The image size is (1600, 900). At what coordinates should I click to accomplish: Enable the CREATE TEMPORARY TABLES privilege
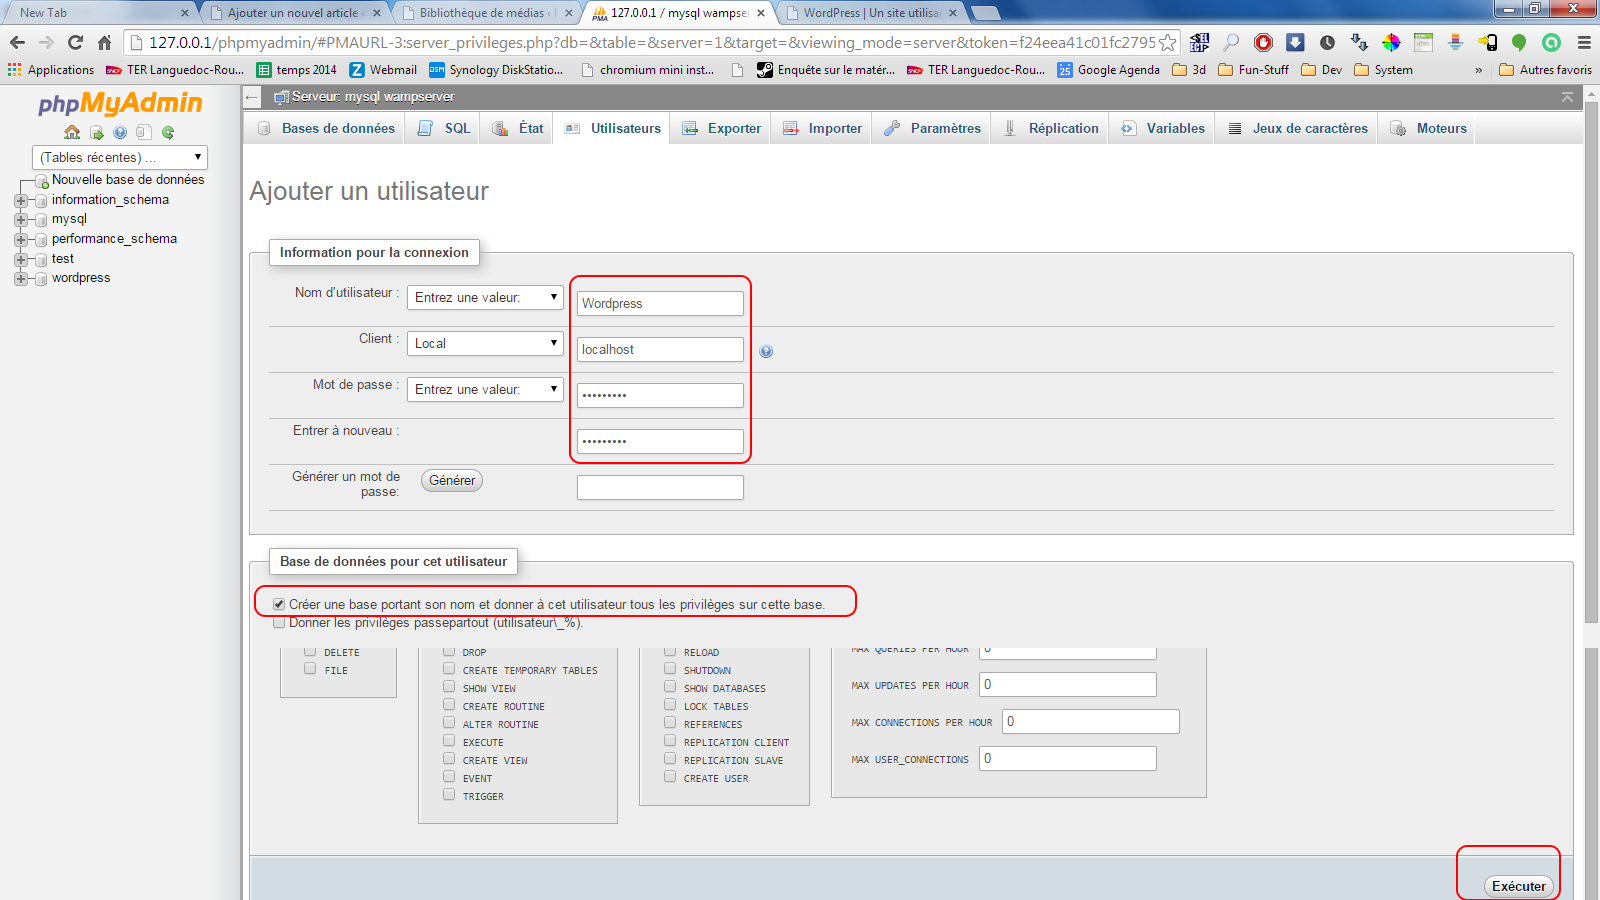449,669
